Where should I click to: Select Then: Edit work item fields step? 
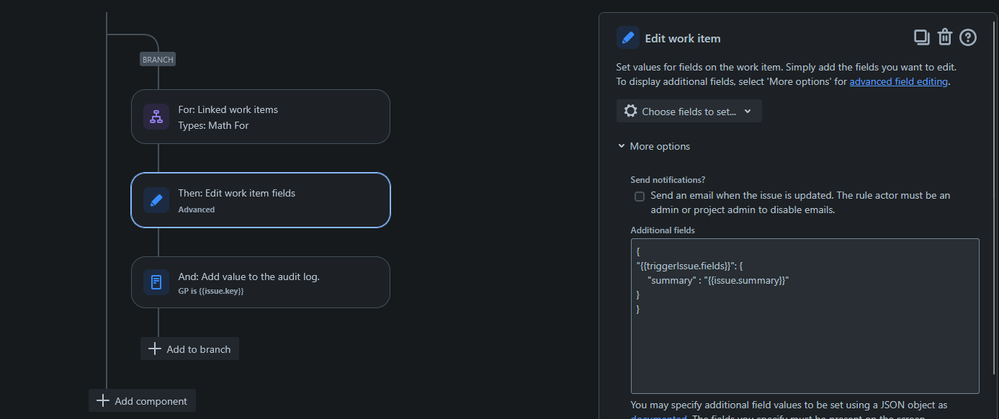click(261, 200)
